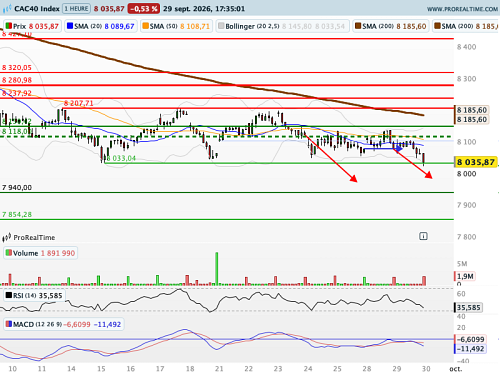Click the 7 854,28 support level label
Image resolution: width=500 pixels, height=375 pixels.
coord(17,215)
